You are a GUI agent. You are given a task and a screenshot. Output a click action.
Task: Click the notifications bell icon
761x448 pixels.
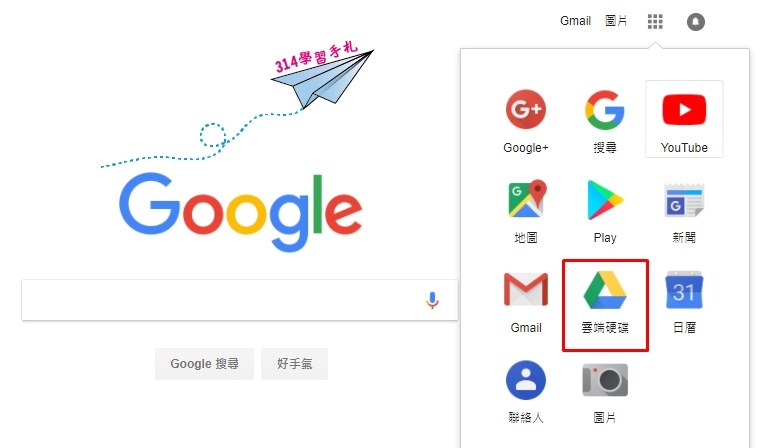[x=695, y=21]
